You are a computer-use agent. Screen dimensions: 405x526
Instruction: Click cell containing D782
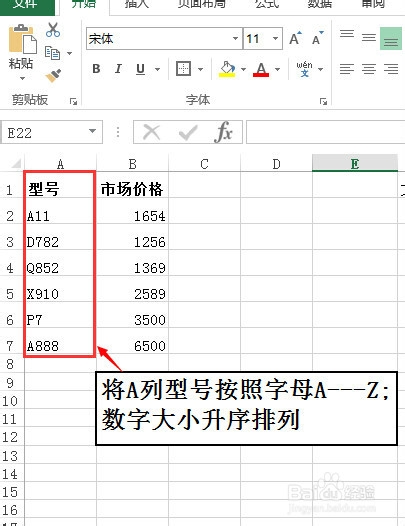(x=60, y=237)
